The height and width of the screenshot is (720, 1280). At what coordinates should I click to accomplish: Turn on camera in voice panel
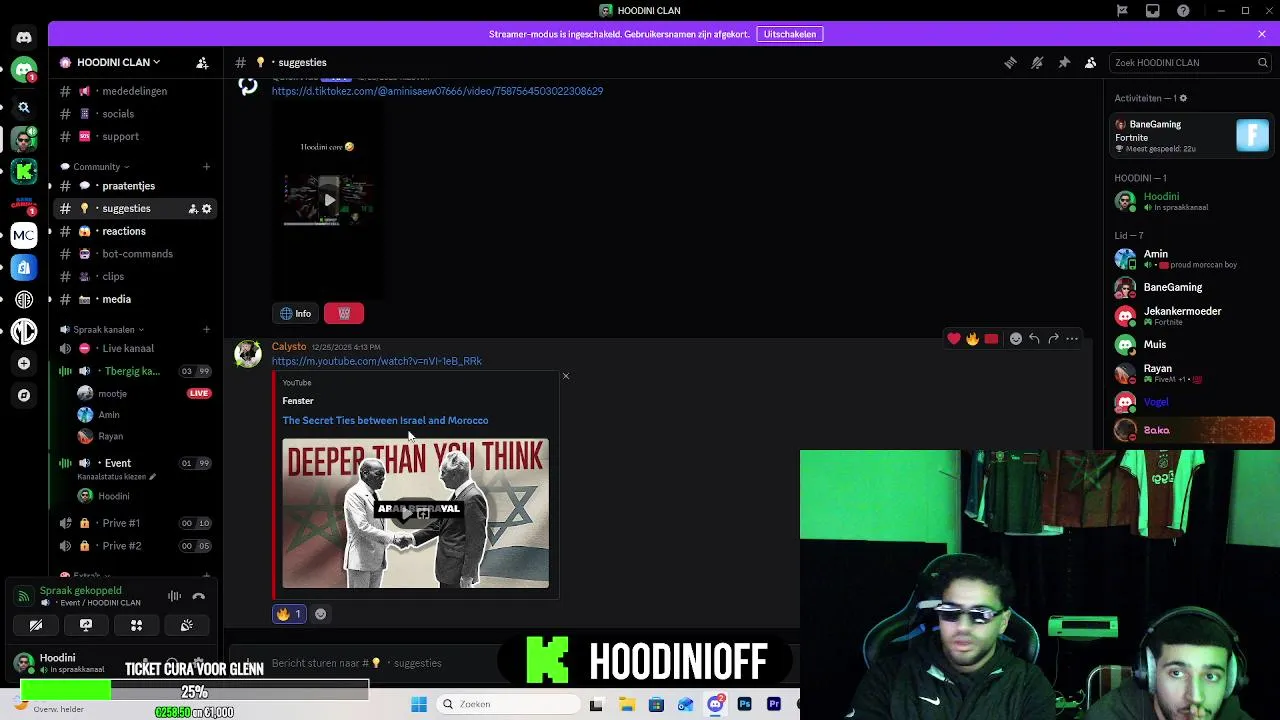click(x=36, y=625)
